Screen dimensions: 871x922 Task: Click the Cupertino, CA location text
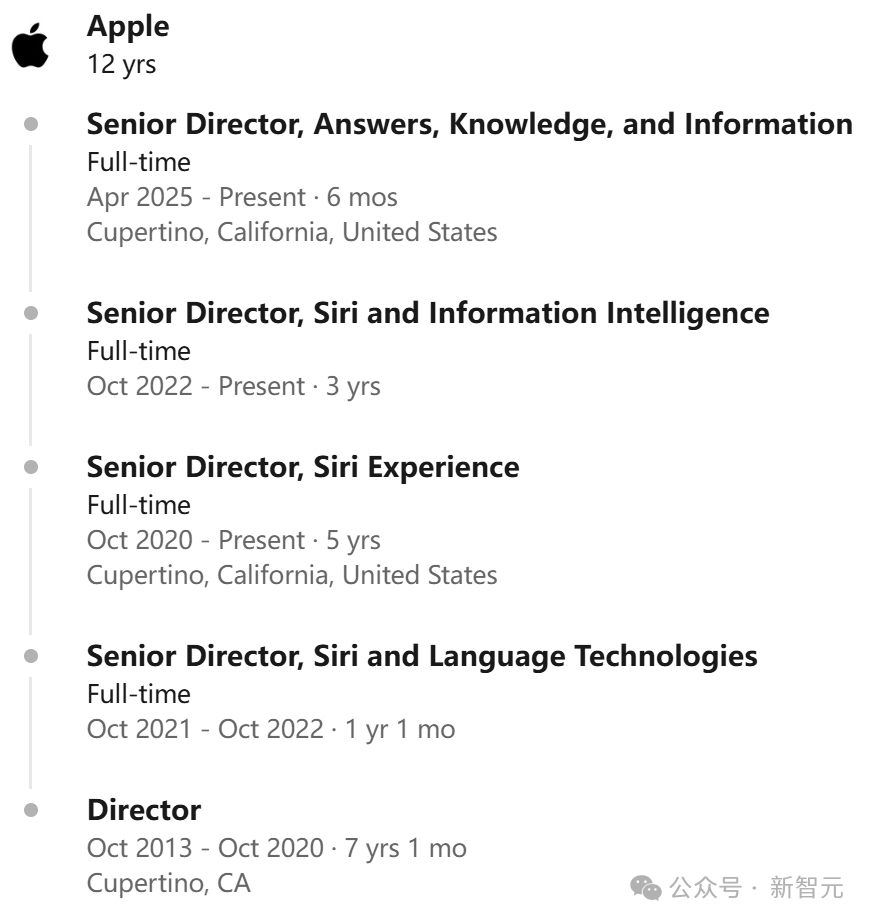169,883
